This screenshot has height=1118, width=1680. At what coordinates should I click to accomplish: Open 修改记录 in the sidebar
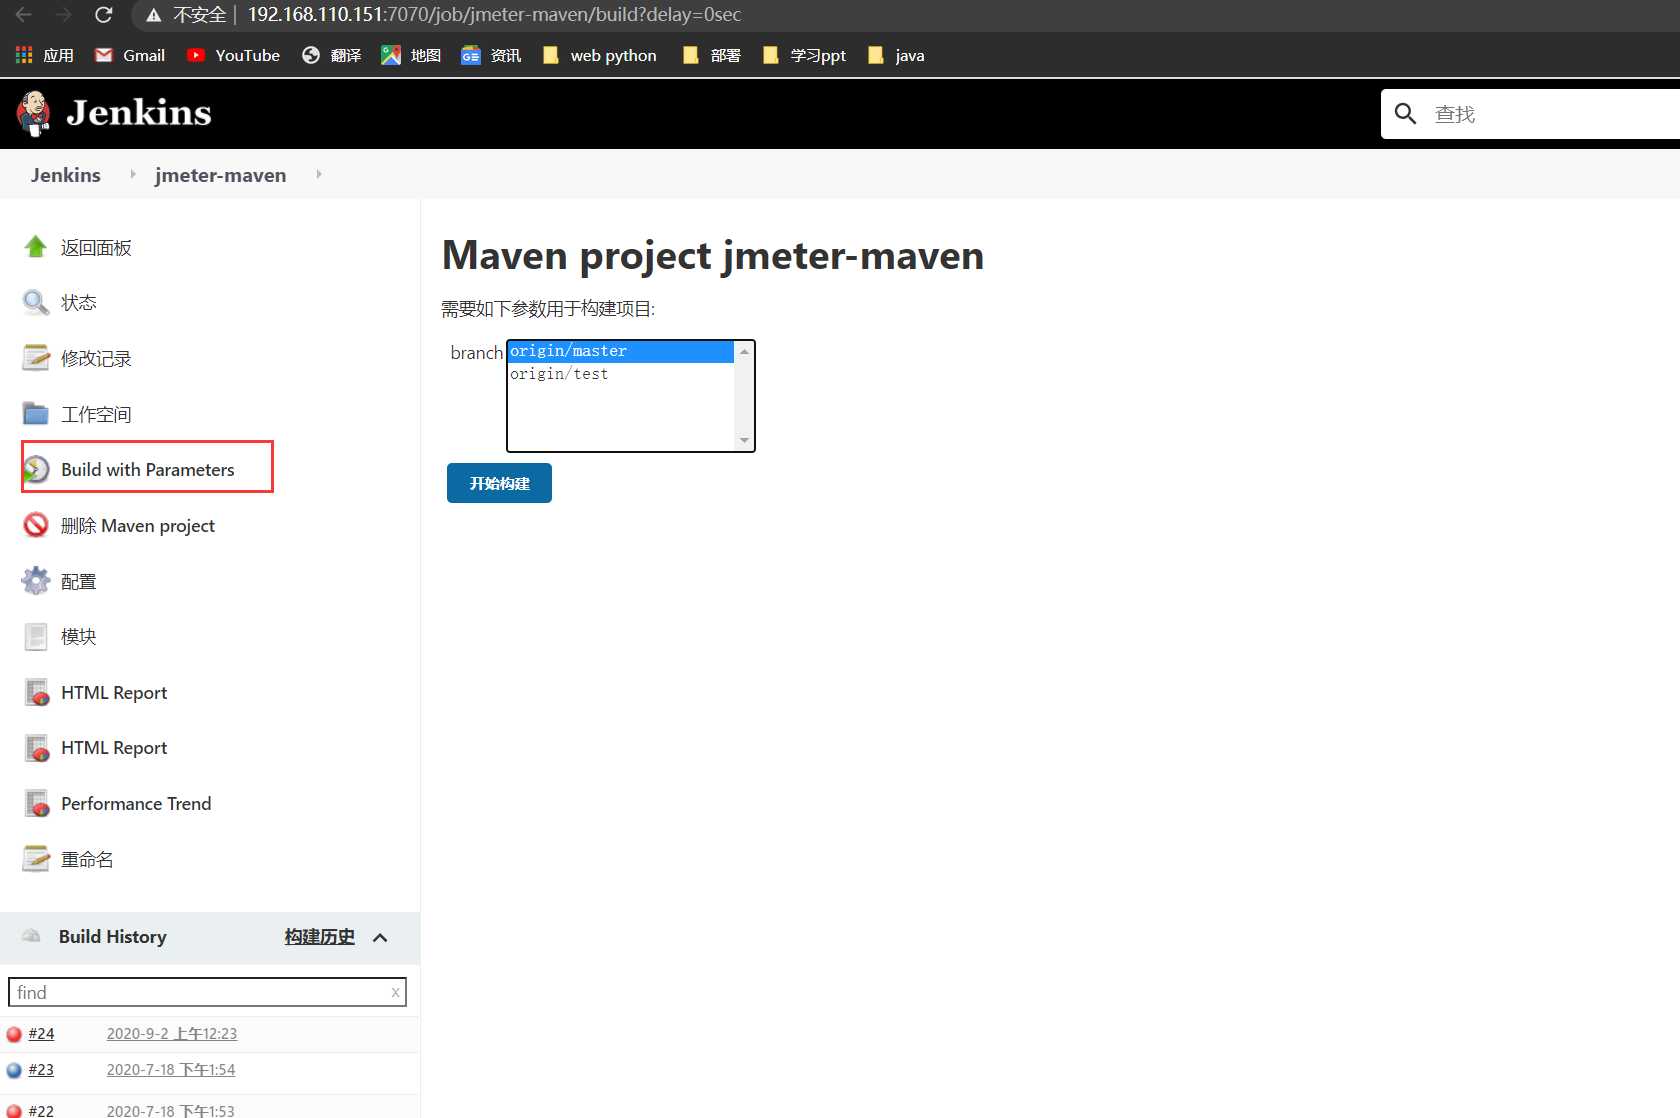(96, 358)
